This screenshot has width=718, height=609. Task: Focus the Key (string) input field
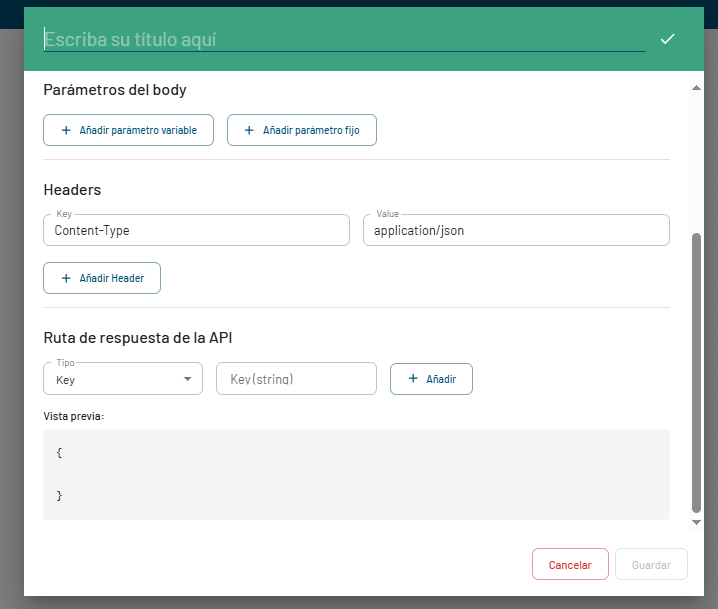(x=296, y=379)
